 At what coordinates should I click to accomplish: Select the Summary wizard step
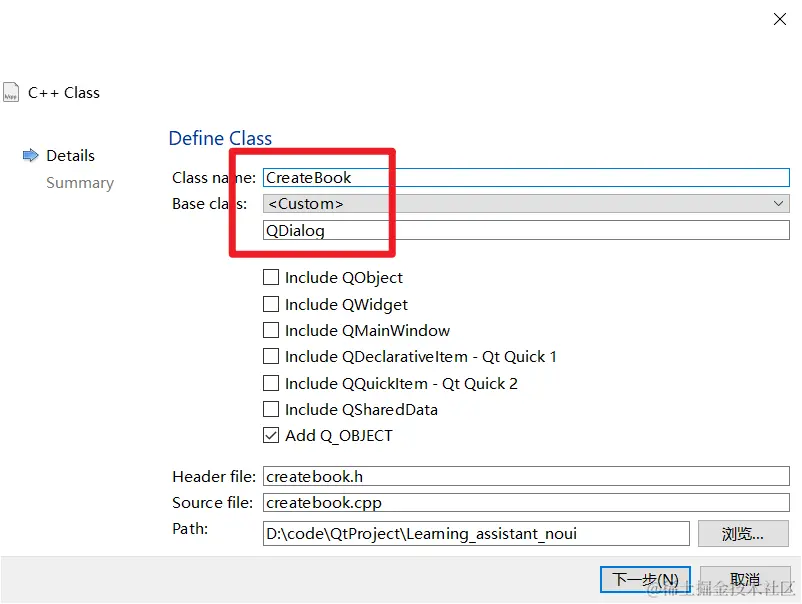[x=80, y=183]
